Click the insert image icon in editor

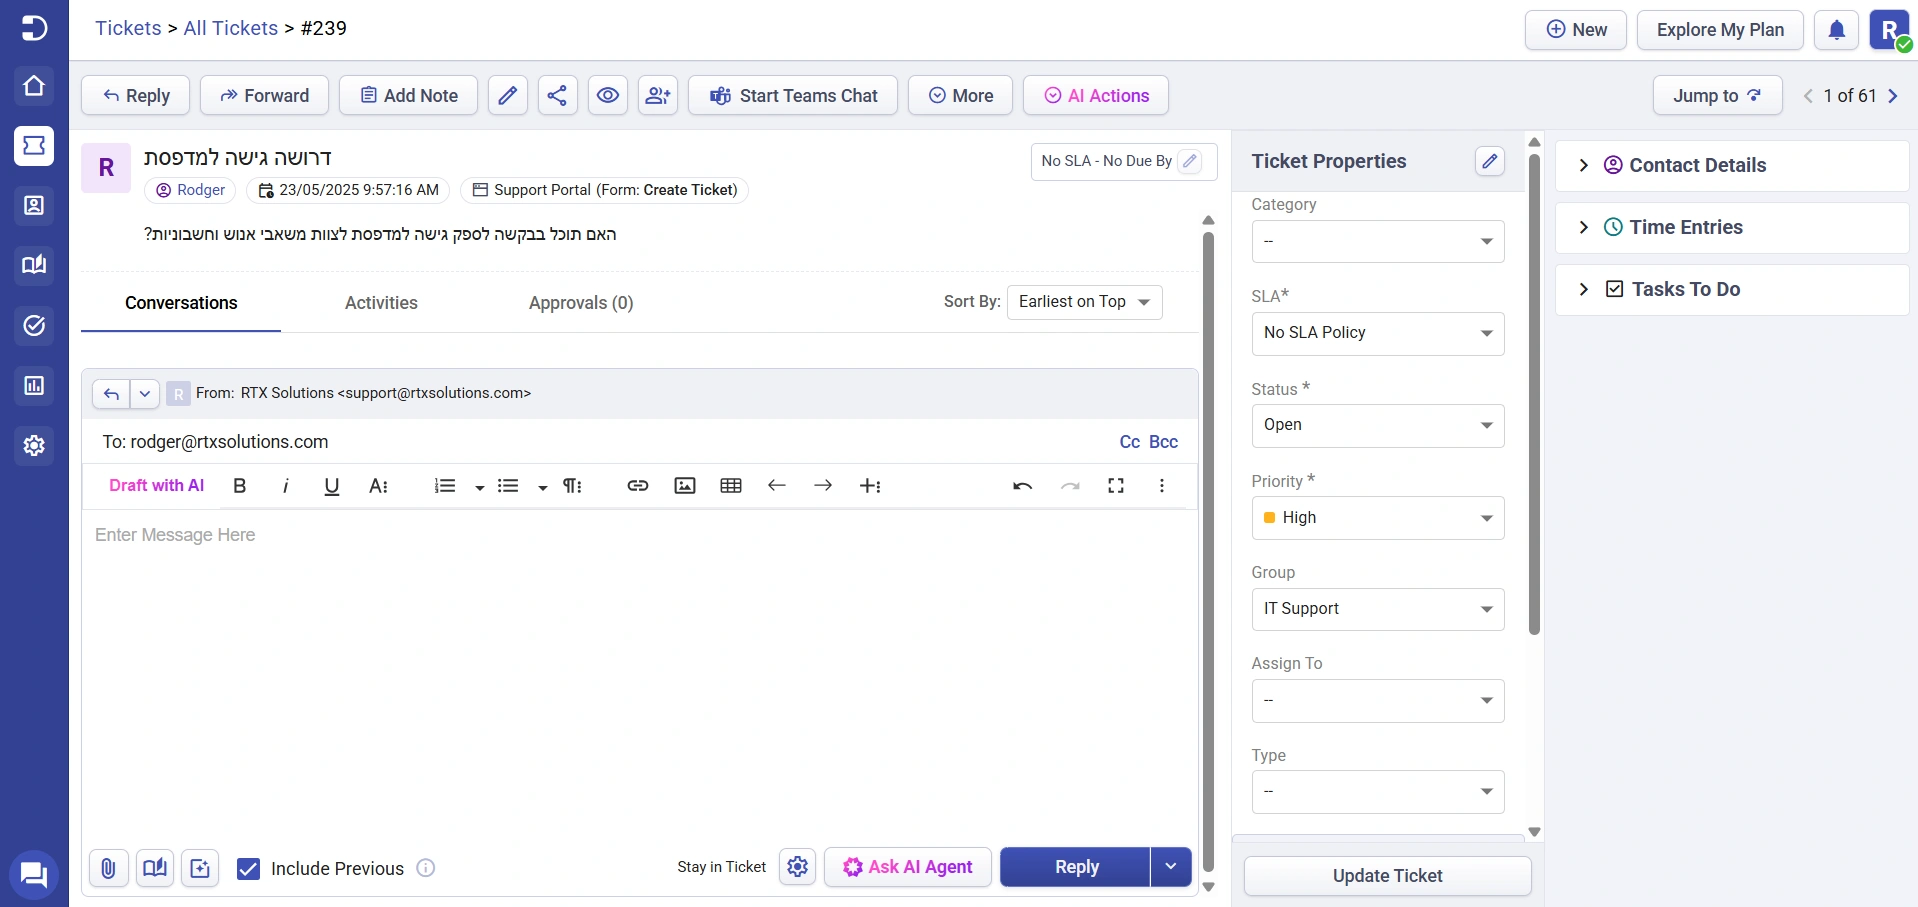pos(685,486)
